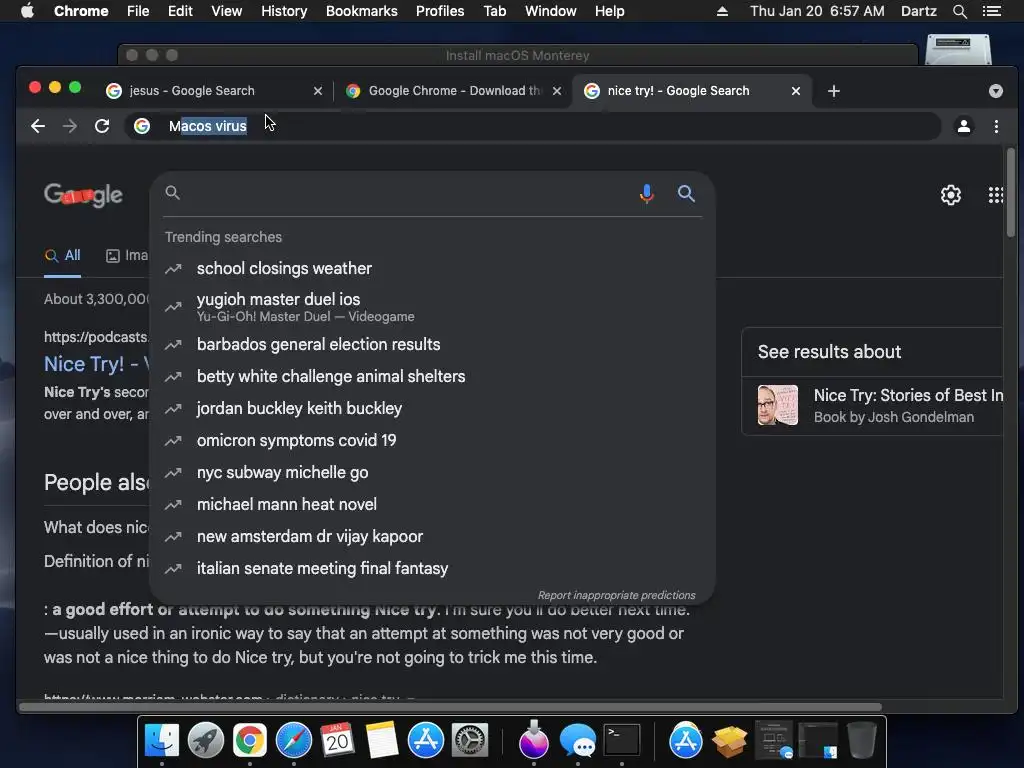Choose suggestion betty white challenge animal shelters

(432, 376)
